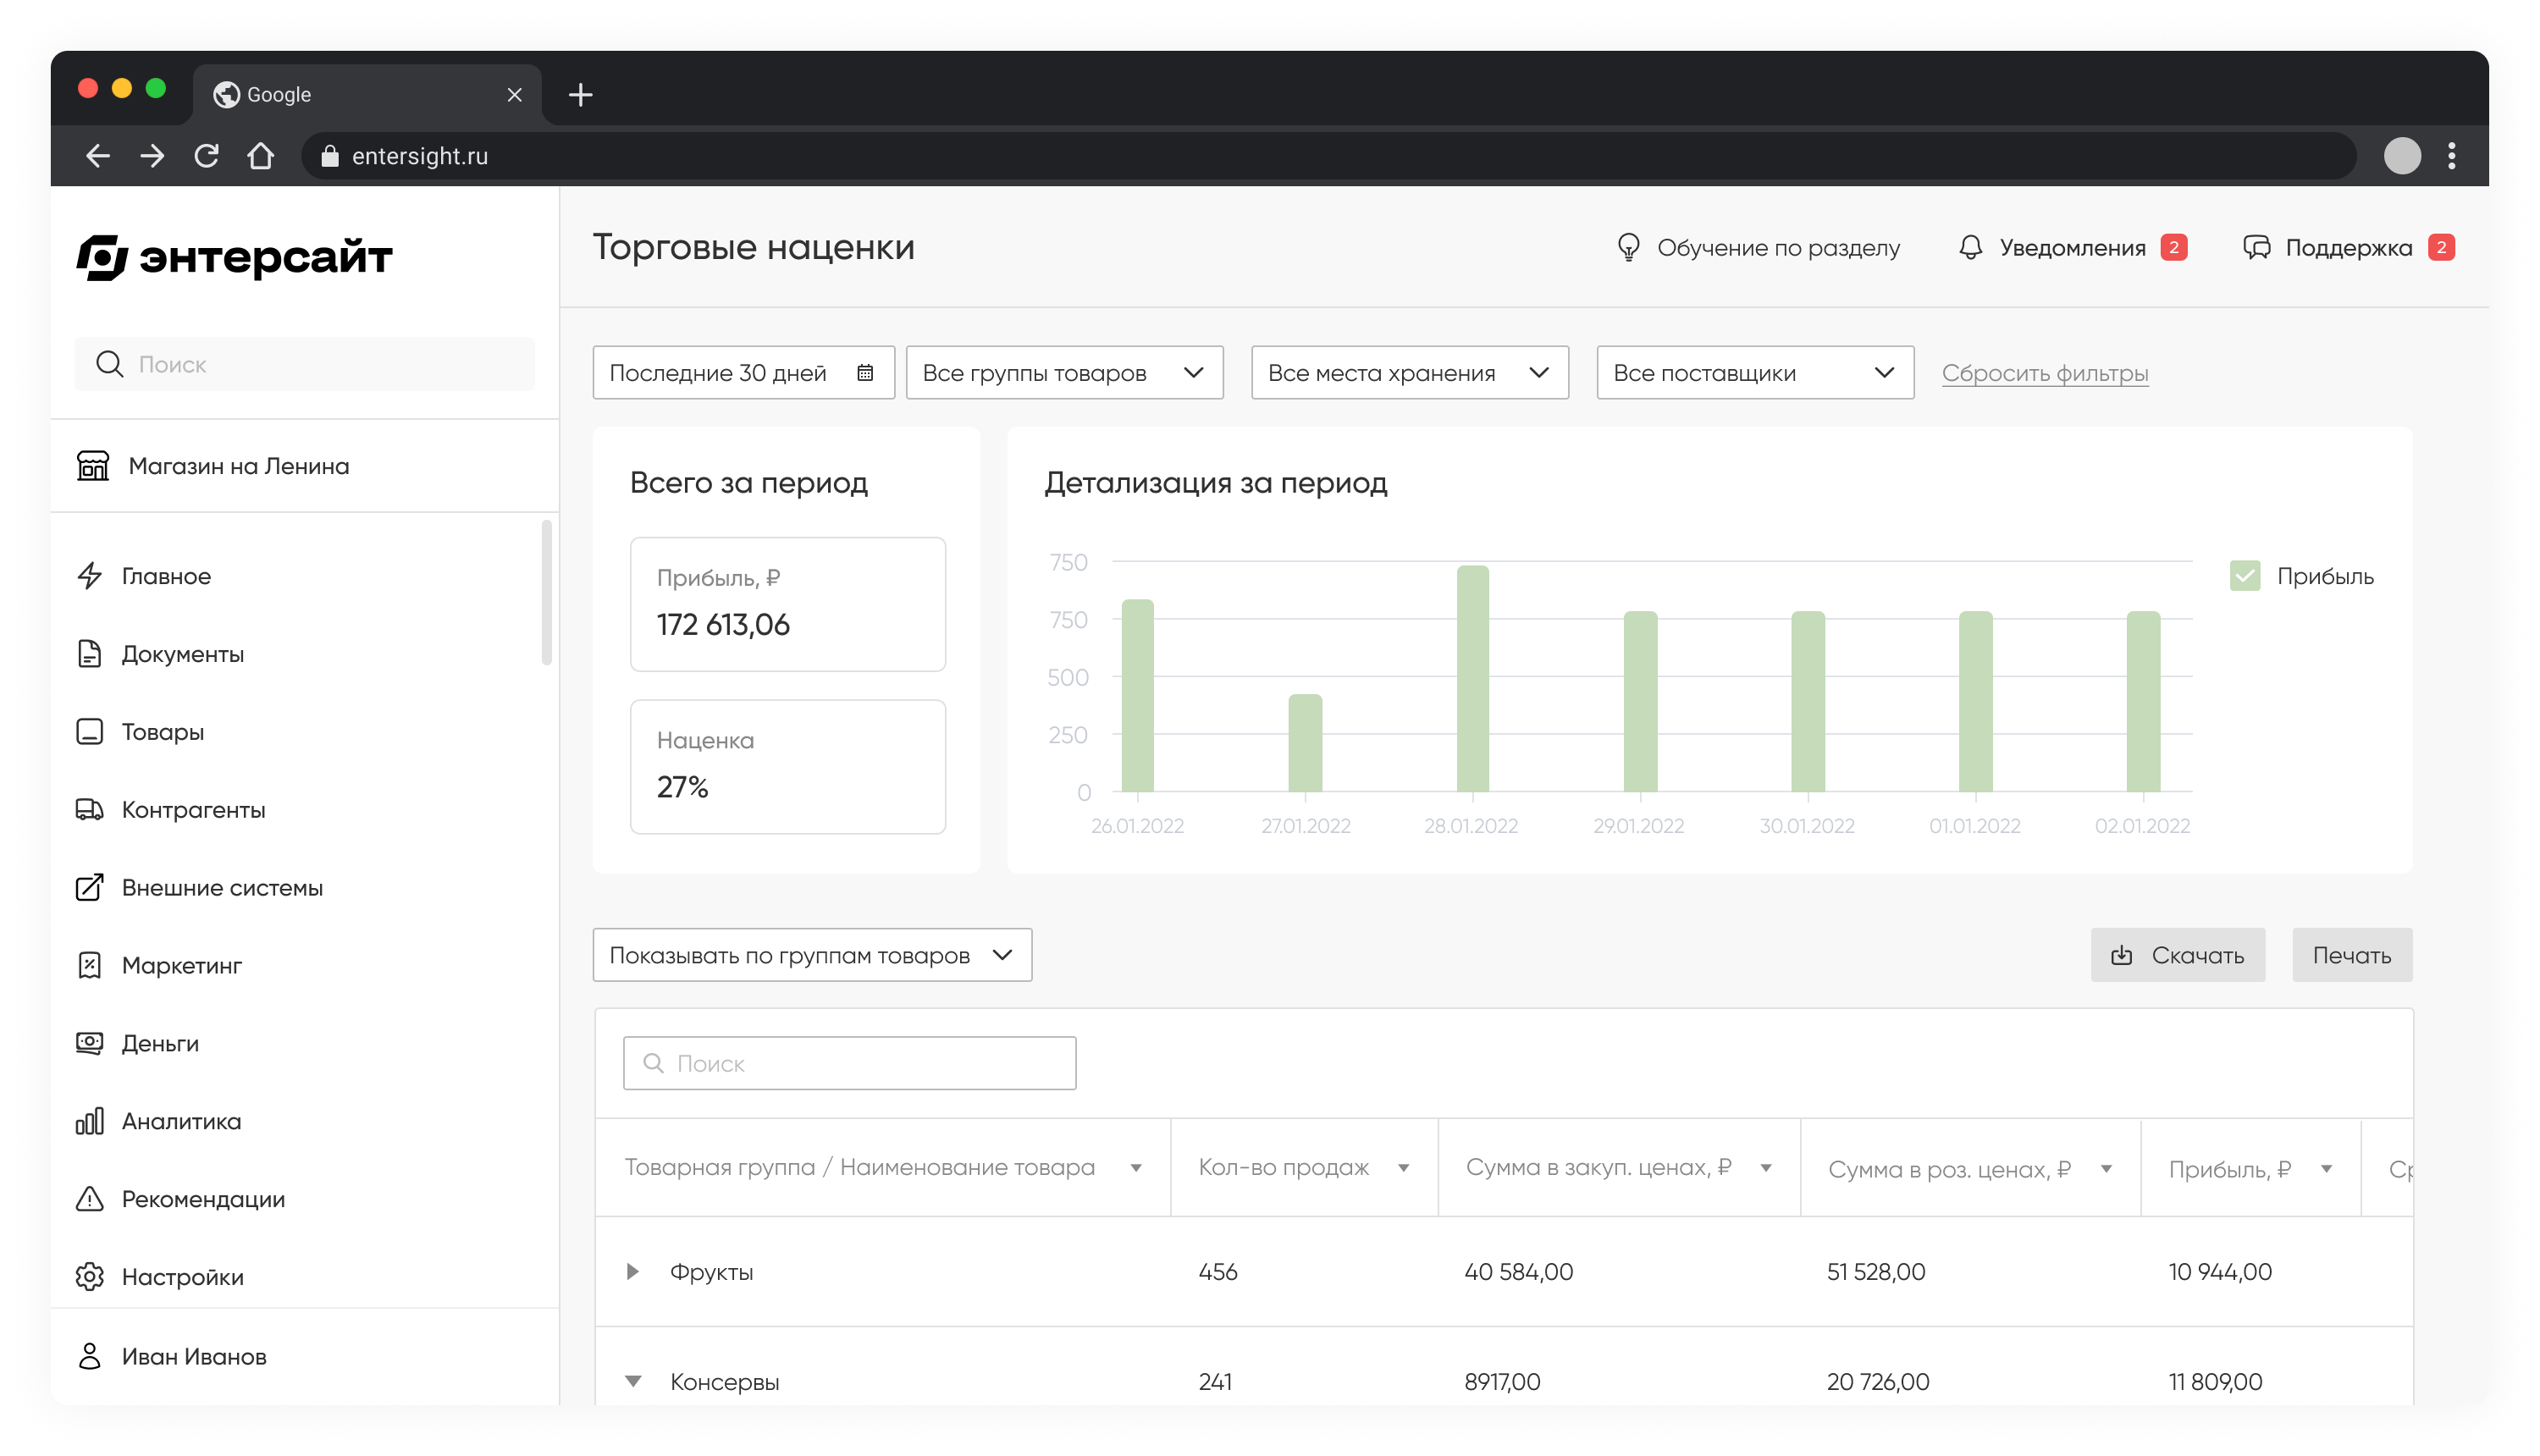Click the gear icon for Настройки
This screenshot has width=2540, height=1456.
coord(90,1277)
